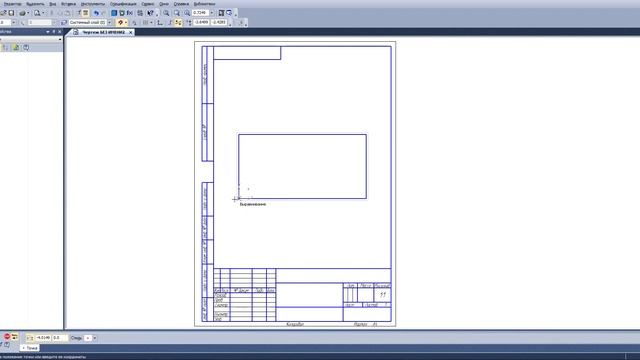
Task: Click the Layer manager icon
Action: (64, 22)
